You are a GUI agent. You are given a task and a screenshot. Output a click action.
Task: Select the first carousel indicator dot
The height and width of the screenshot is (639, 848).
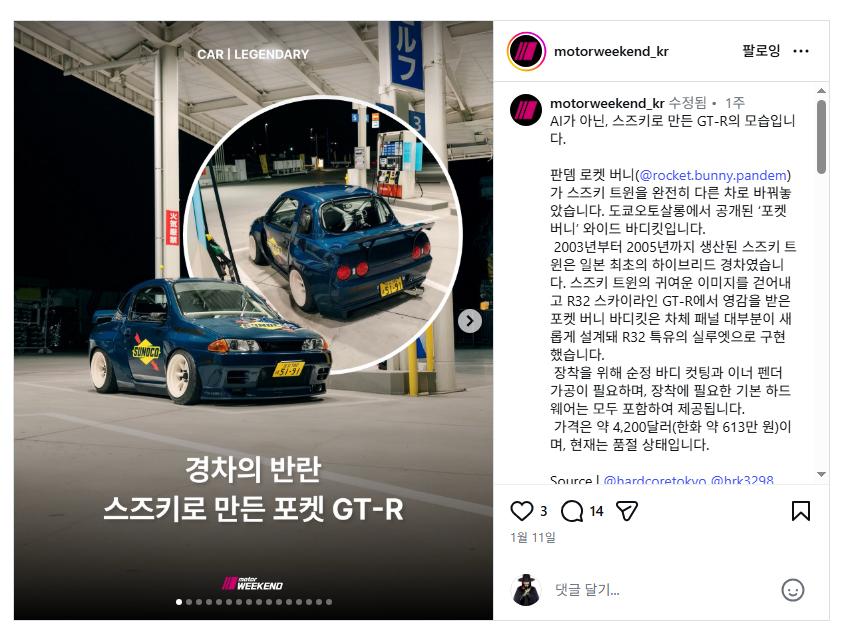coord(179,602)
